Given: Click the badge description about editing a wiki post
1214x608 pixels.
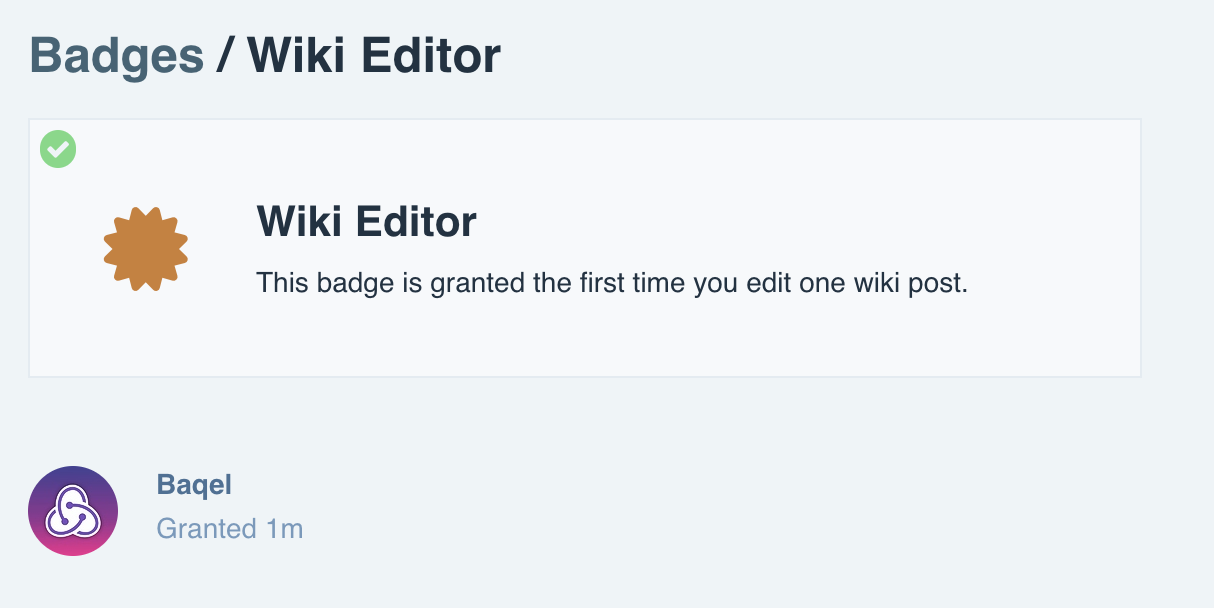Looking at the screenshot, I should (612, 283).
